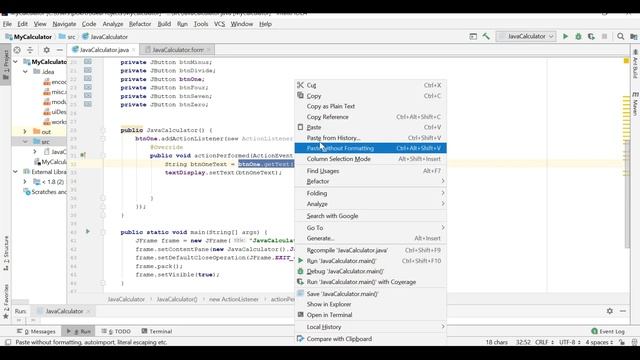Run with coverage from the toolbar
The width and height of the screenshot is (640, 360).
(591, 36)
